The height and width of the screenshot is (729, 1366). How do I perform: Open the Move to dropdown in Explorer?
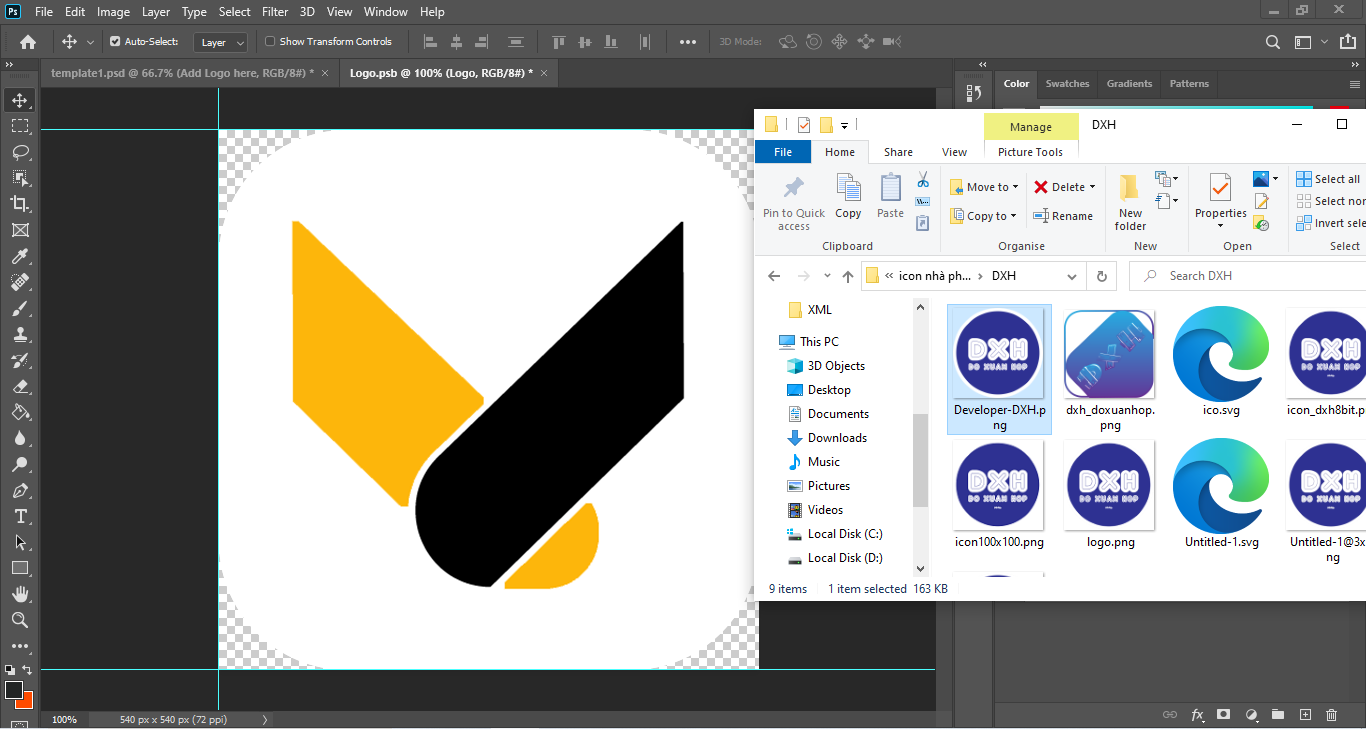[984, 187]
